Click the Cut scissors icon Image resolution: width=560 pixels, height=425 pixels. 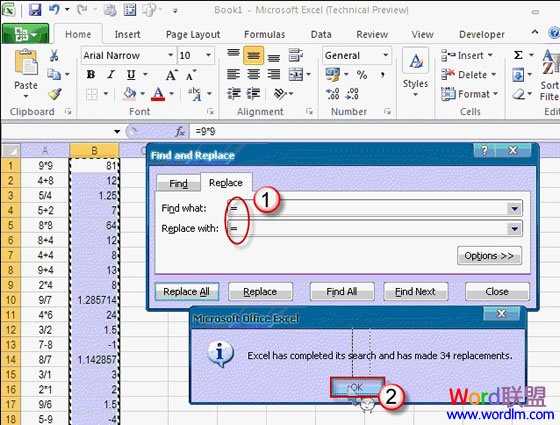(54, 56)
